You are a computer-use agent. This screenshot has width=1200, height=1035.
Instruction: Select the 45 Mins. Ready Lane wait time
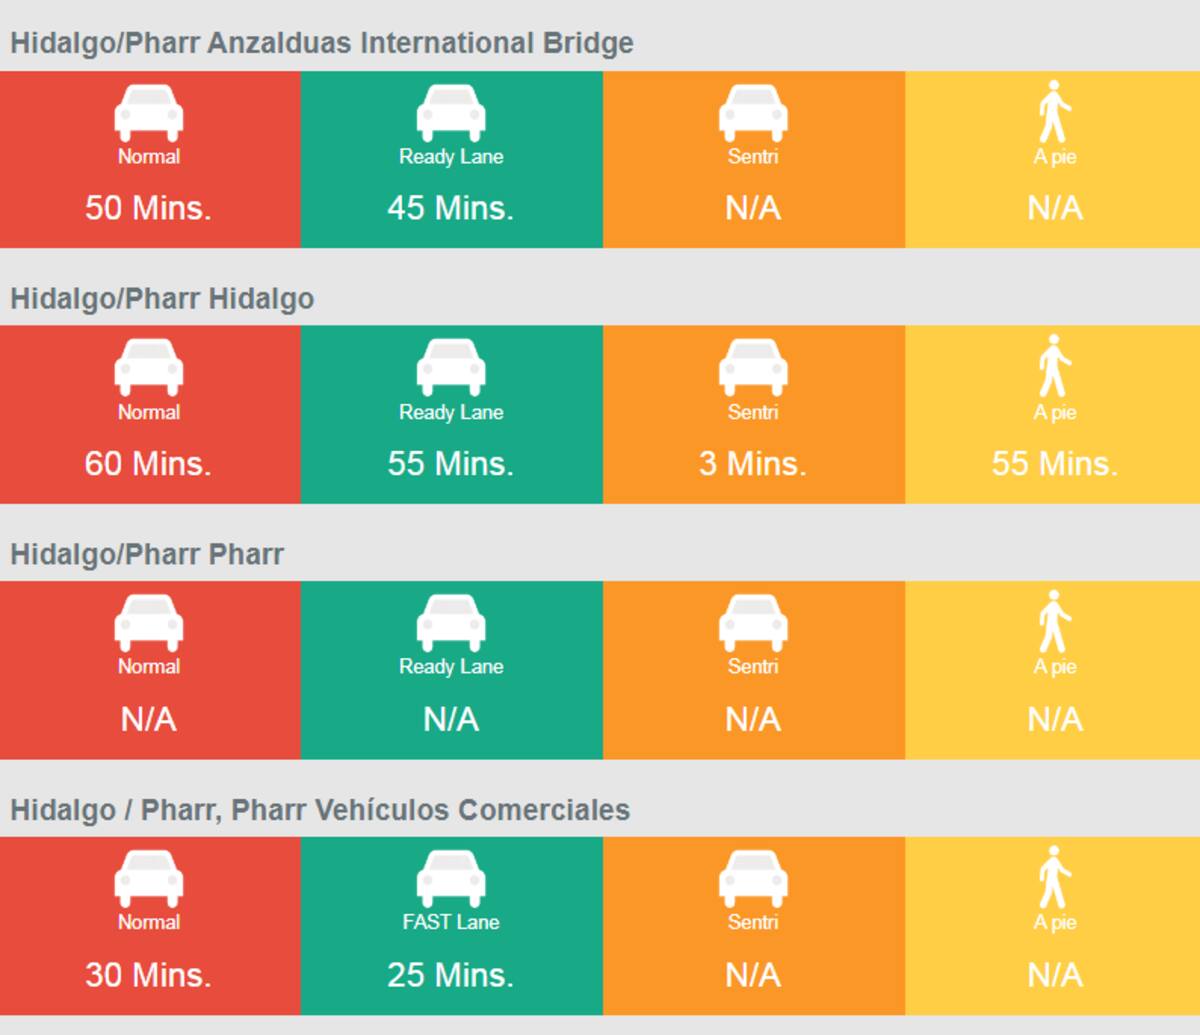click(x=451, y=208)
